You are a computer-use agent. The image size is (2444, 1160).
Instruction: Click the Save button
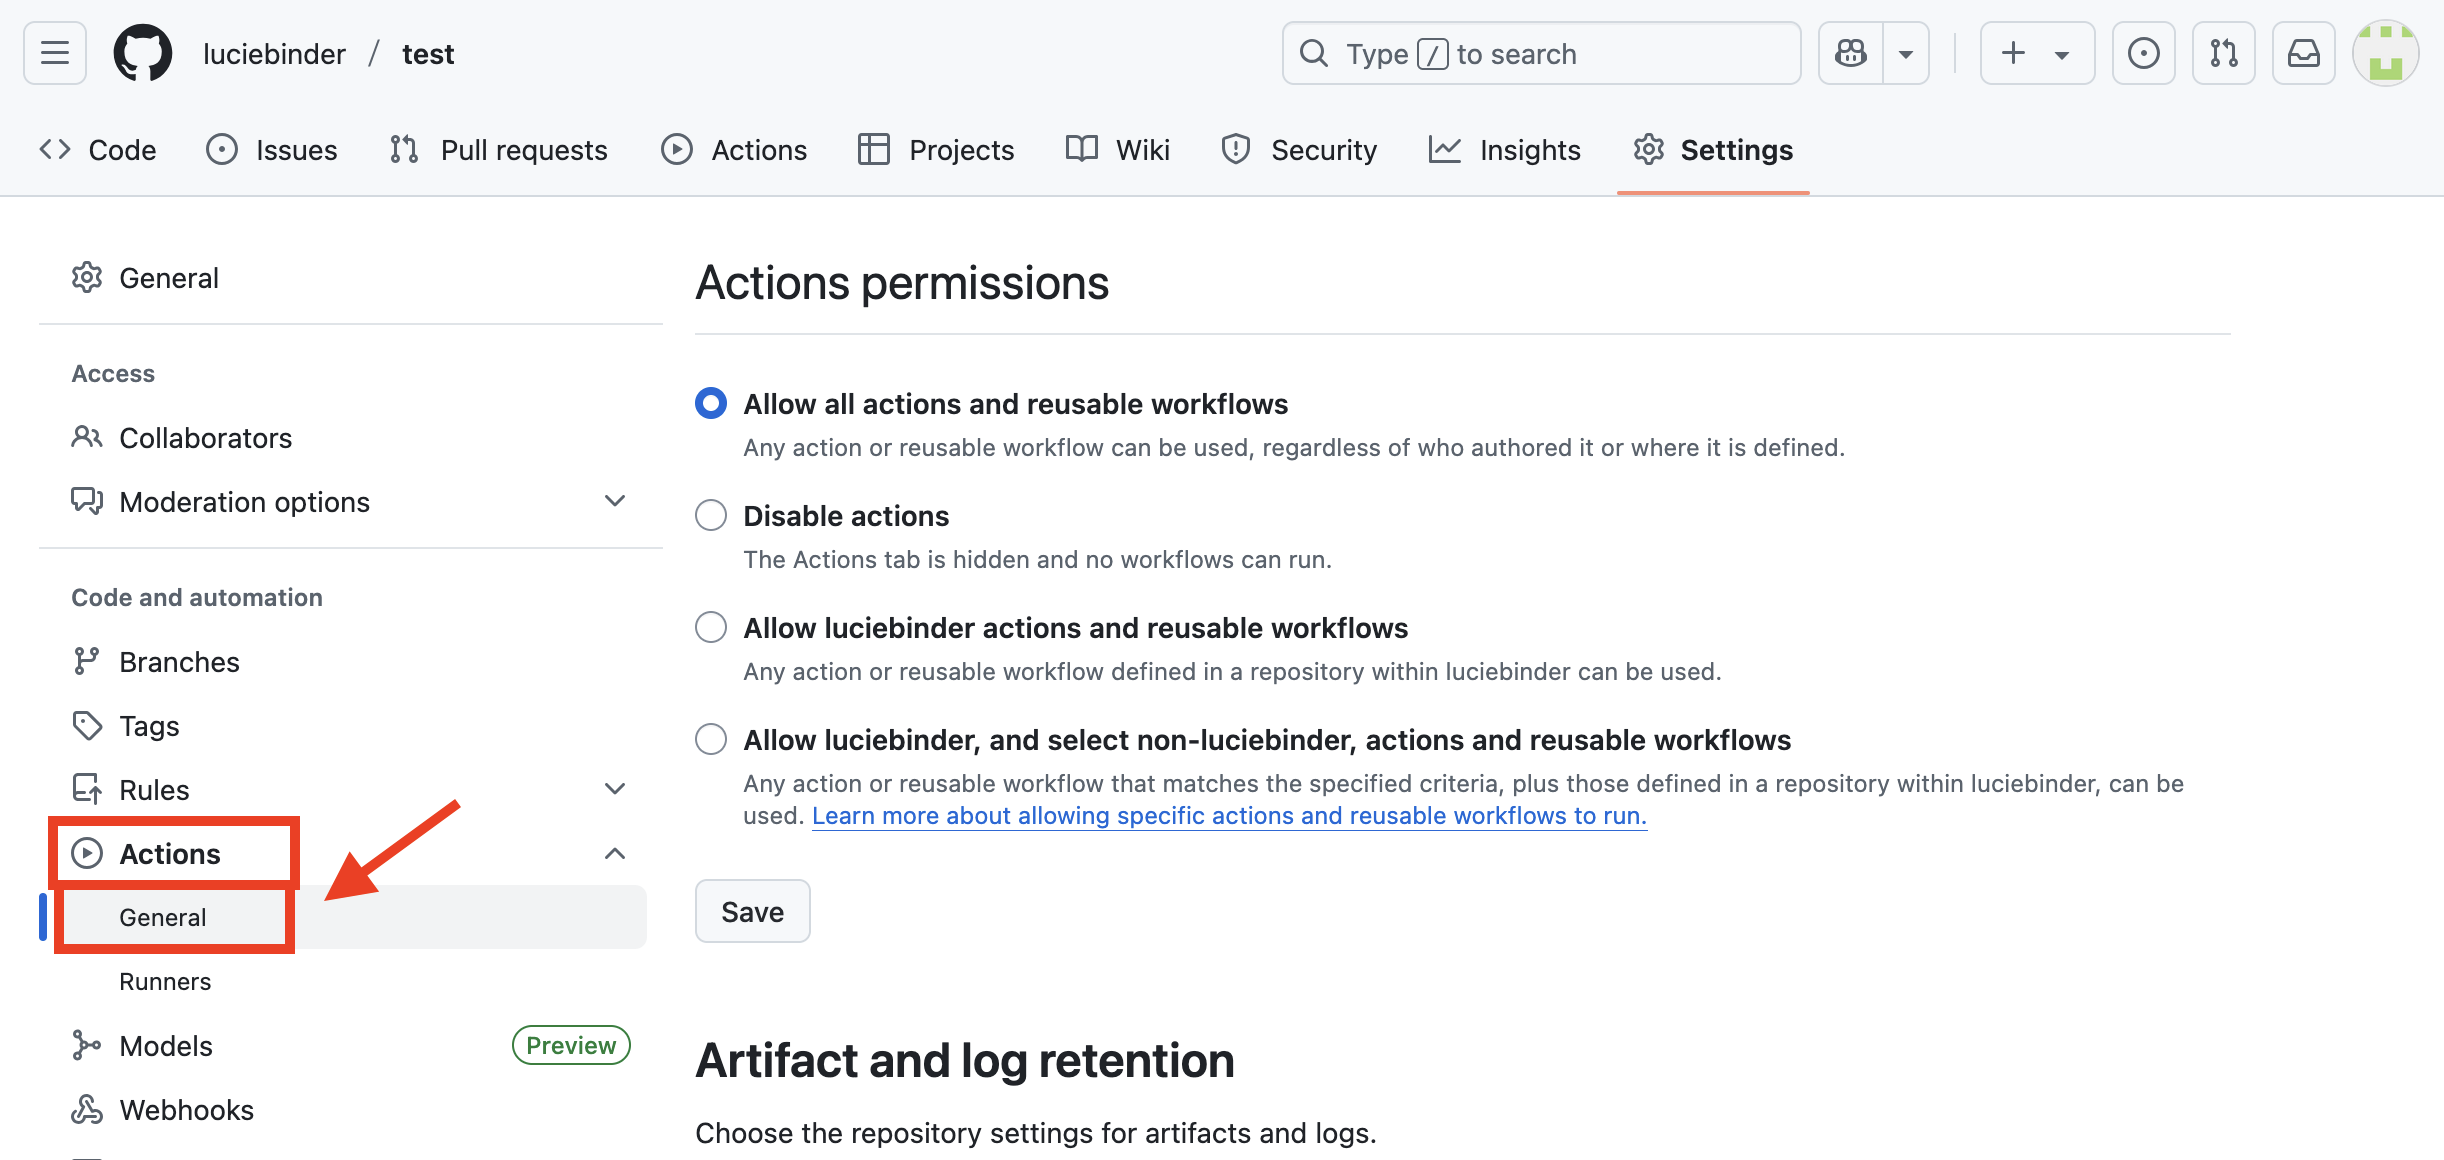pyautogui.click(x=752, y=911)
